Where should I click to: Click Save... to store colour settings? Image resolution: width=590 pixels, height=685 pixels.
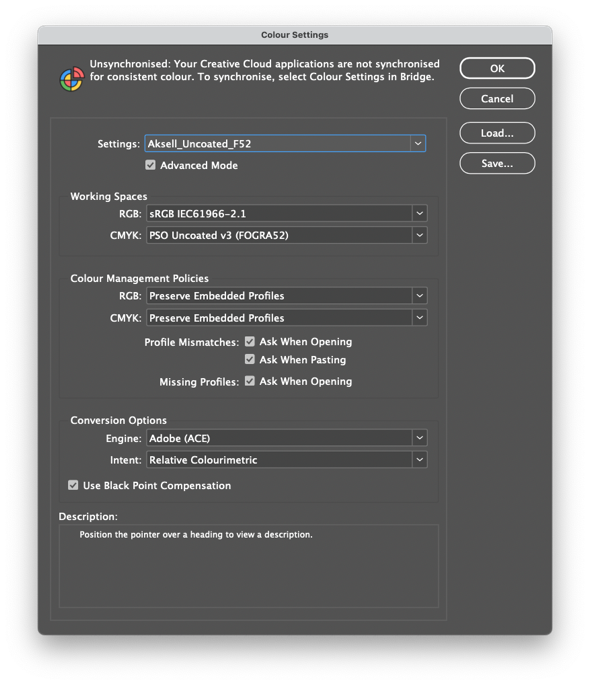[x=497, y=163]
